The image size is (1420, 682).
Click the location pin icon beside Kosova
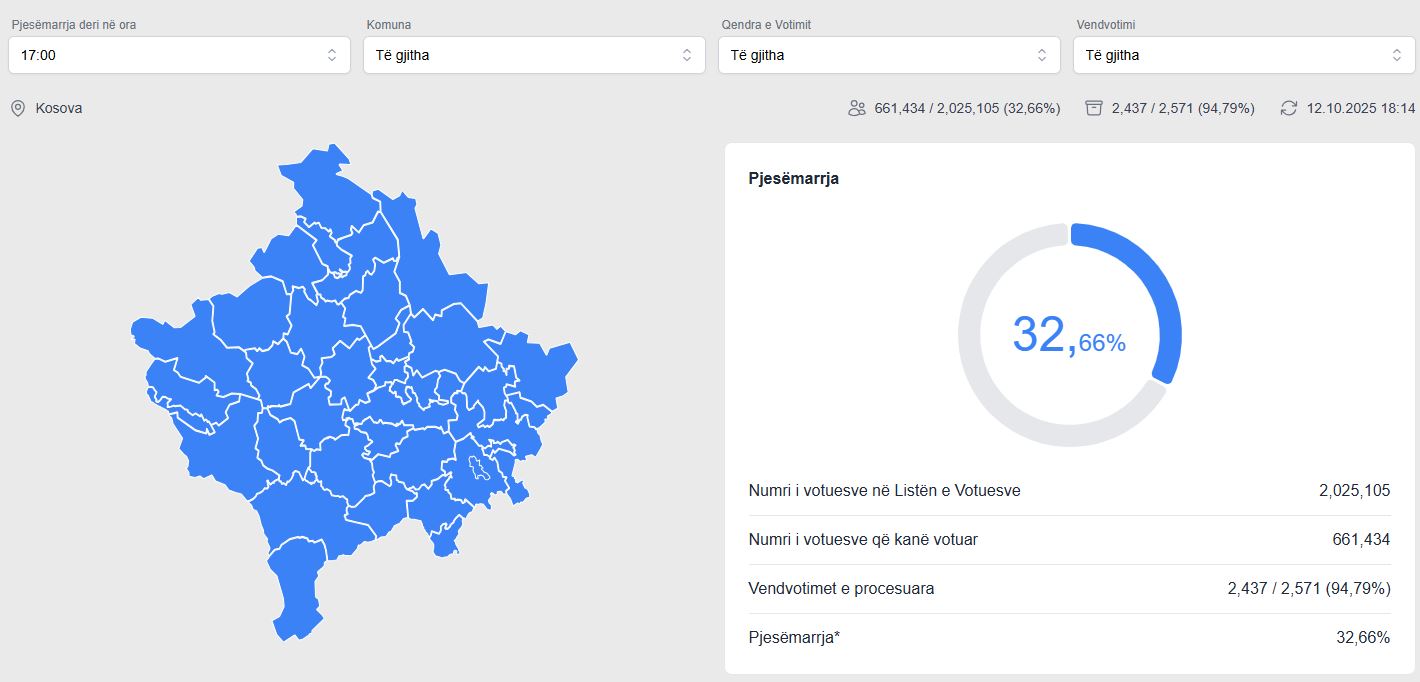(18, 108)
